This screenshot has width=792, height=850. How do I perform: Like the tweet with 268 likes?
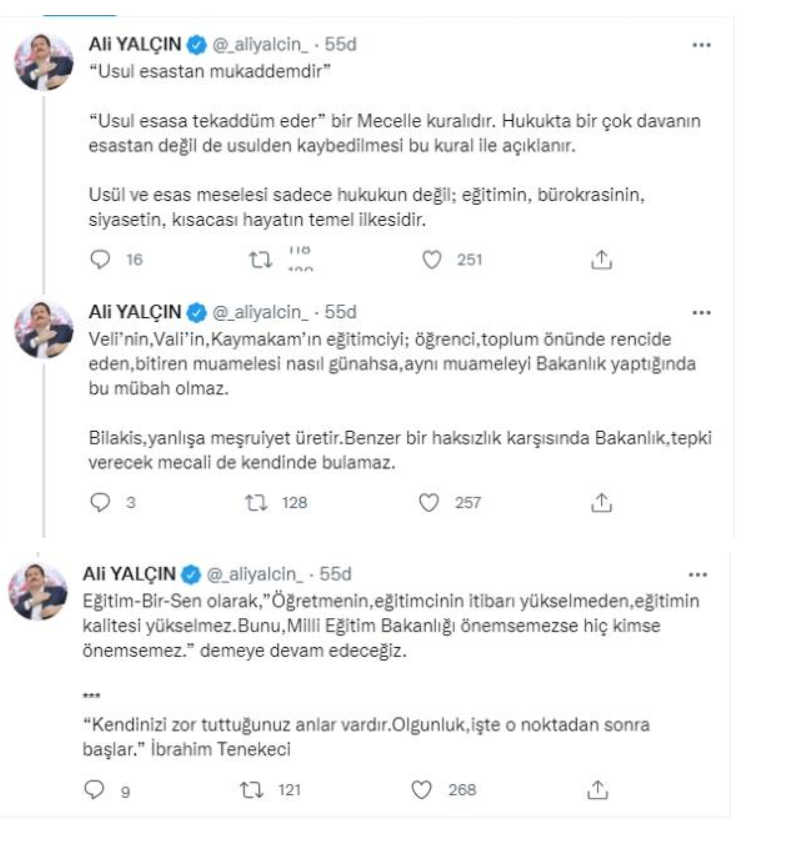422,790
